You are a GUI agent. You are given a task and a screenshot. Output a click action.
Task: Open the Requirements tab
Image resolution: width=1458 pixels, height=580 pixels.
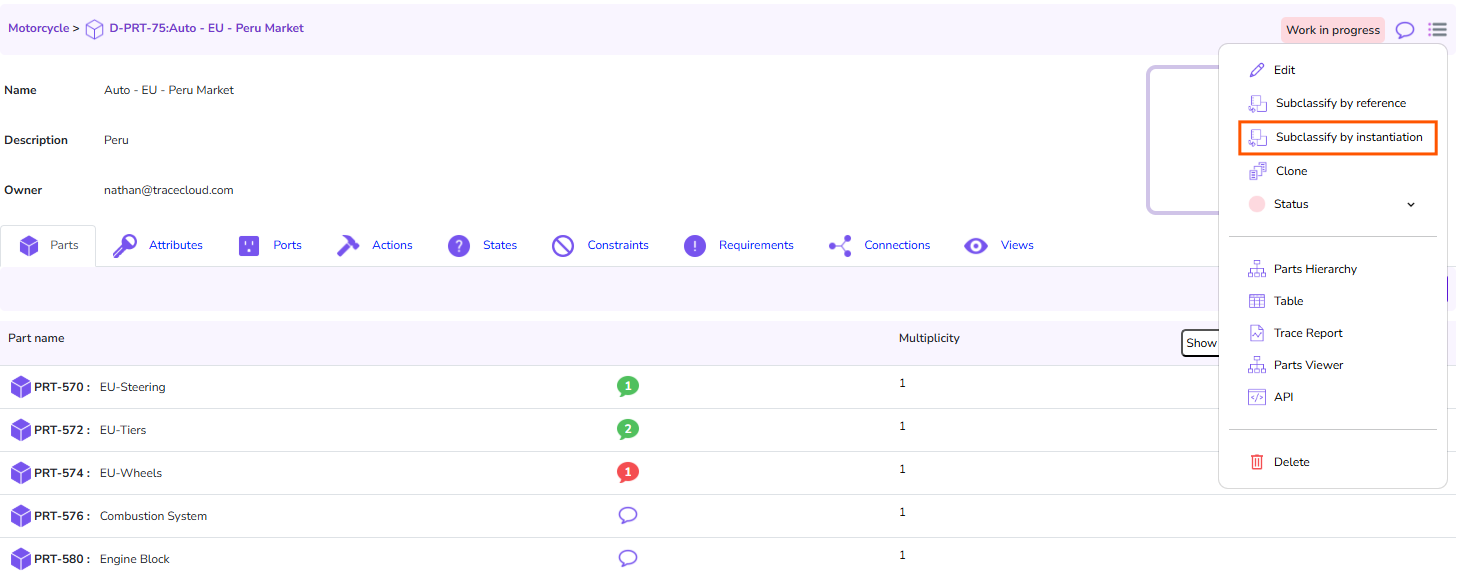(x=739, y=245)
